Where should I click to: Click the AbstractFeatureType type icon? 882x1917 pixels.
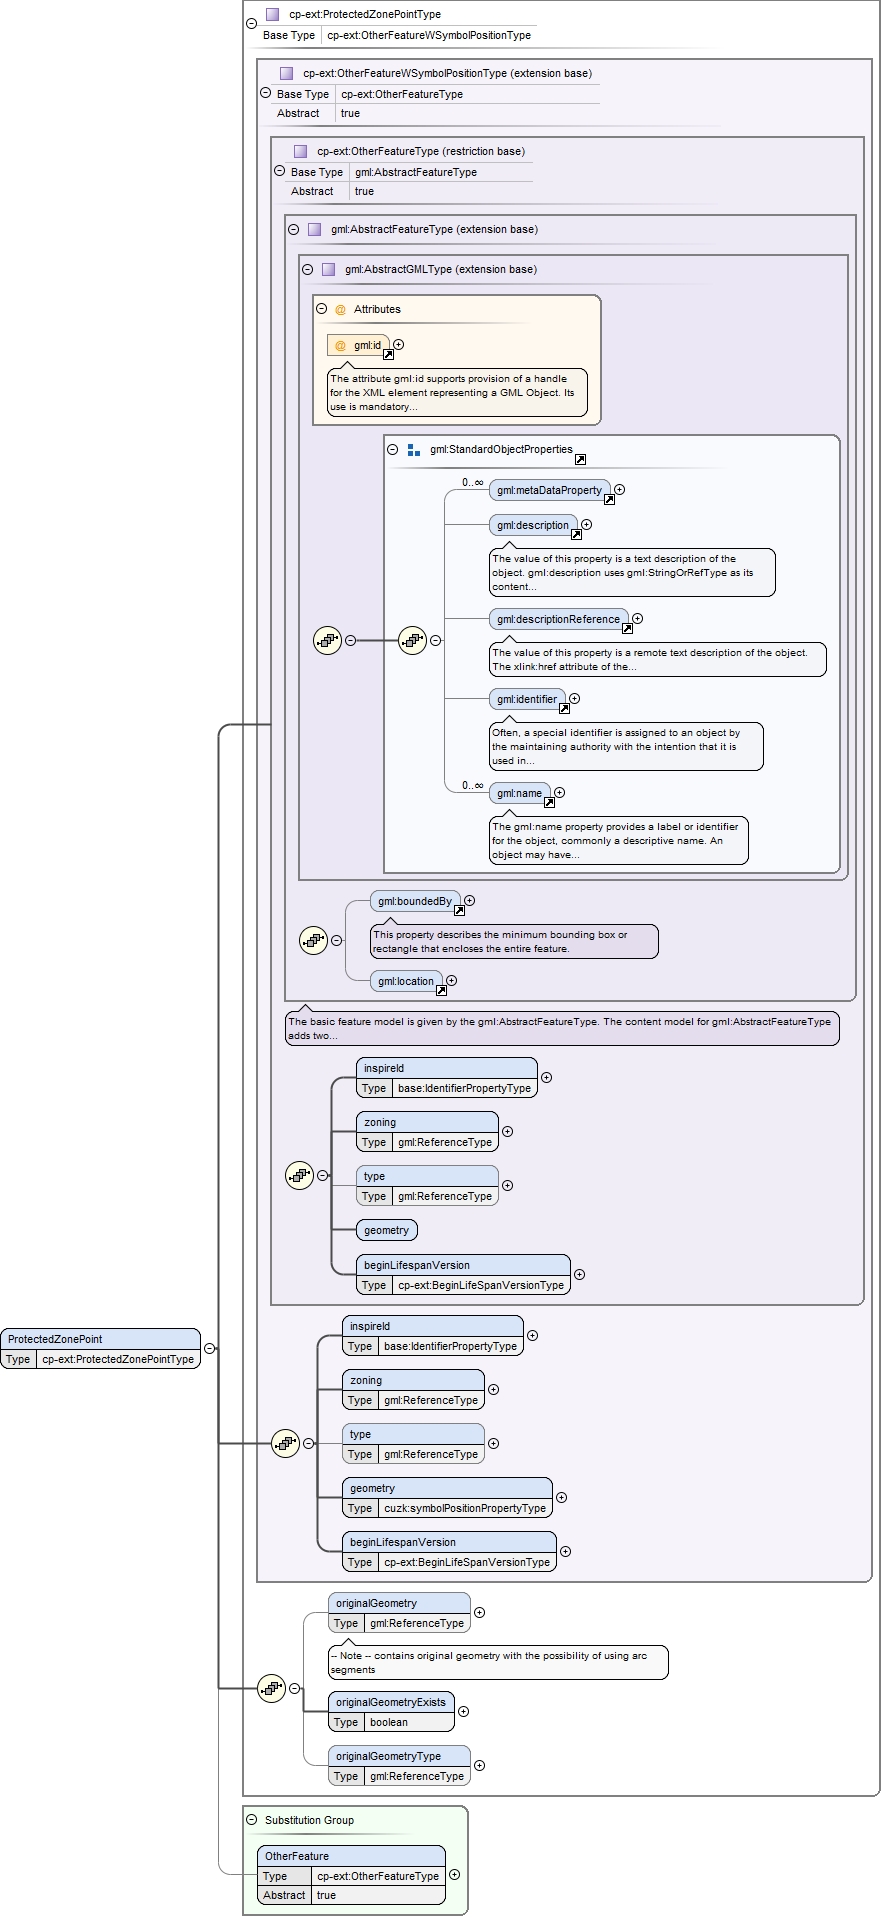(x=314, y=229)
